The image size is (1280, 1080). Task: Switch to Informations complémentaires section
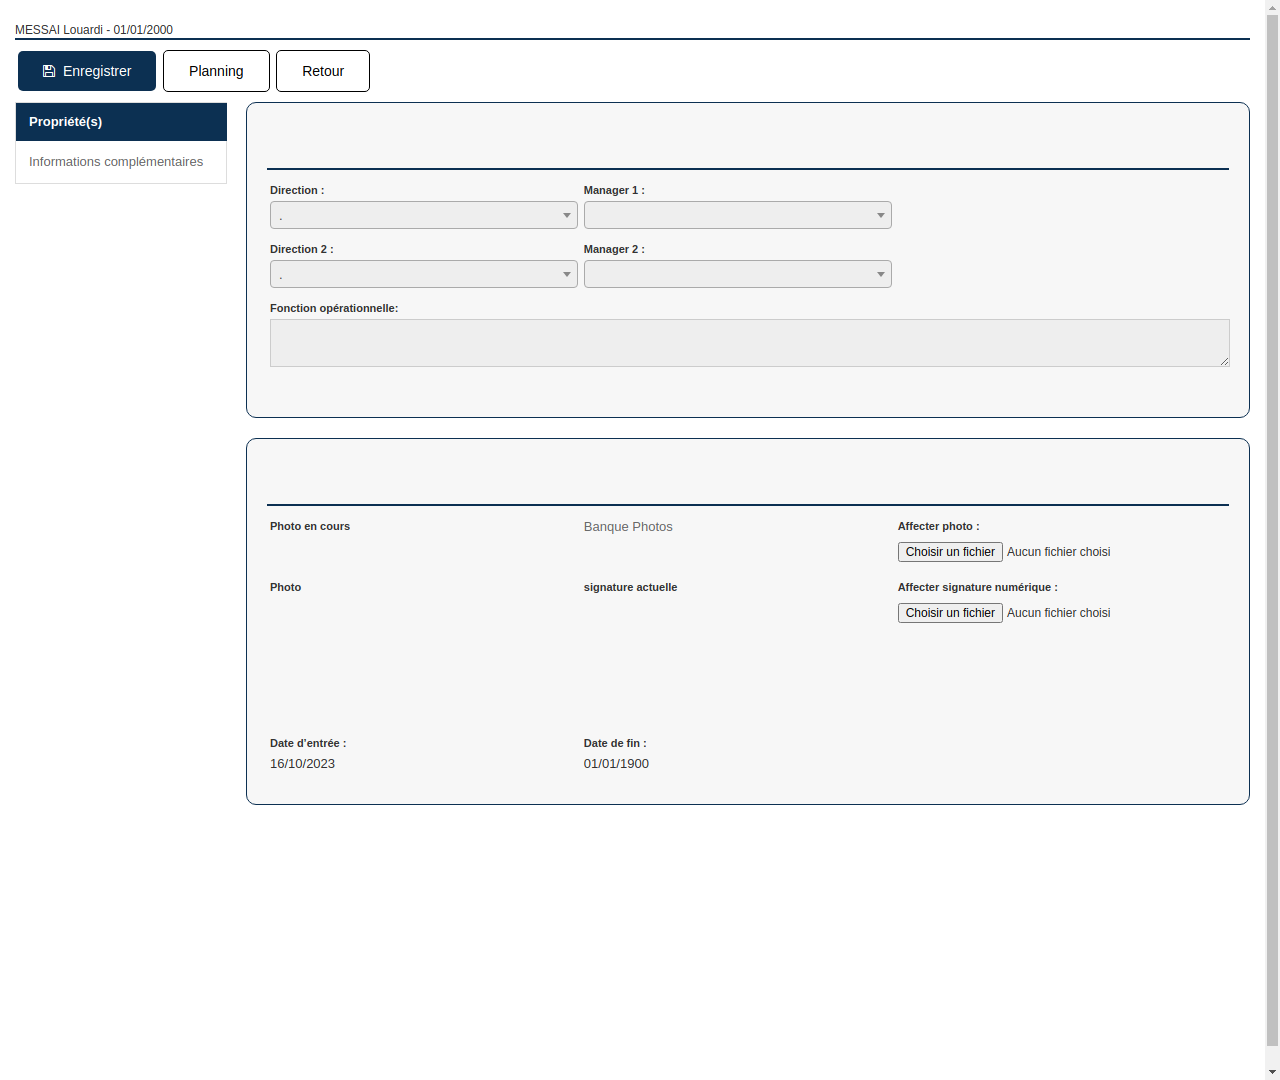coord(116,161)
